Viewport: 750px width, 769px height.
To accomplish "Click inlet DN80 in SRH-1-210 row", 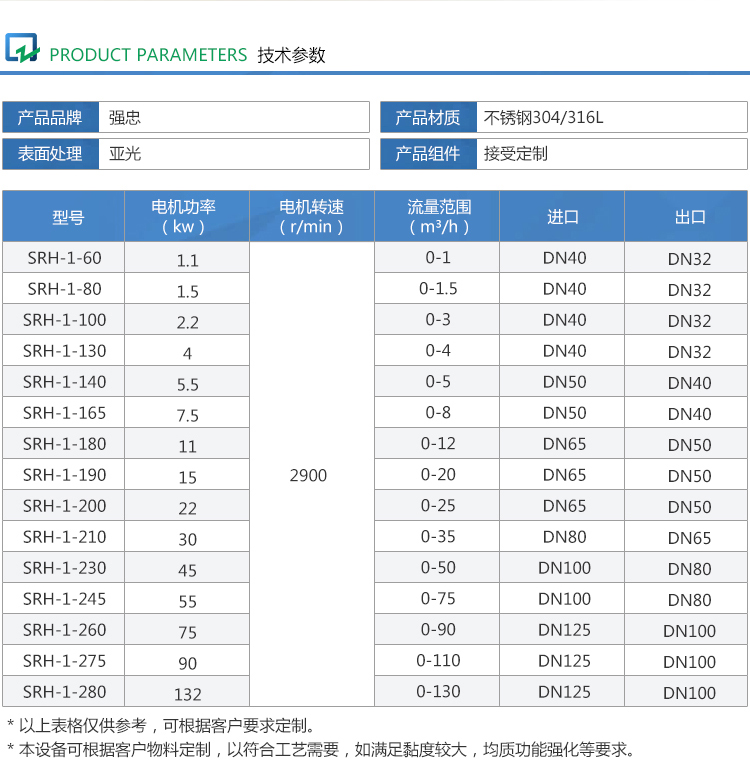I will pyautogui.click(x=564, y=537).
